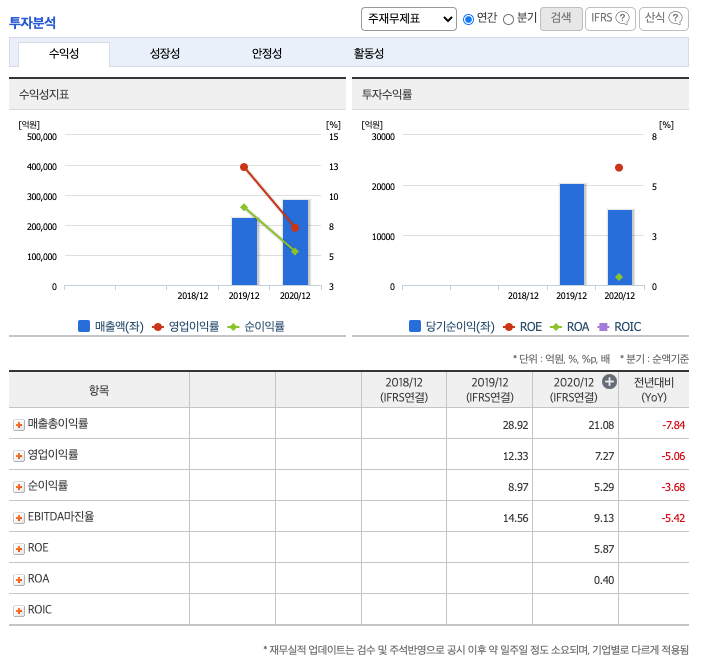The image size is (701, 665).
Task: Toggle the 순이익률 legend item
Action: [x=256, y=326]
